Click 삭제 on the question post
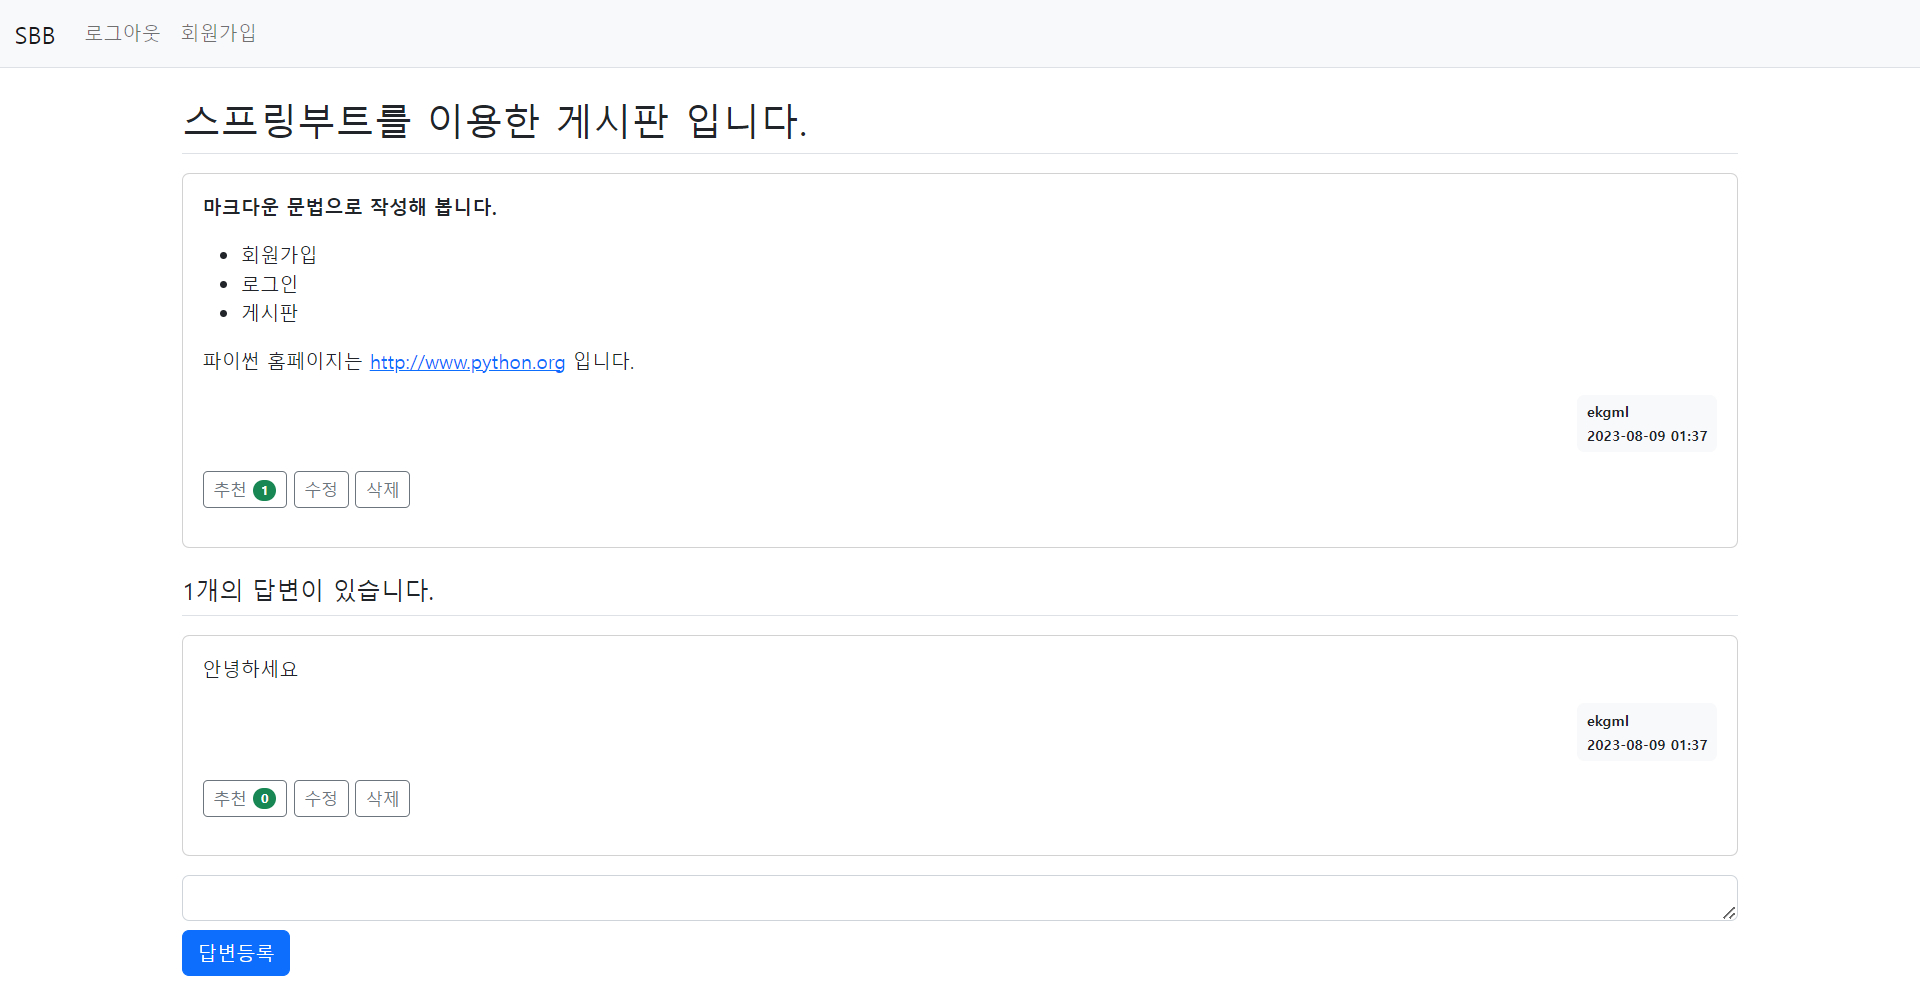Image resolution: width=1920 pixels, height=1004 pixels. (x=382, y=490)
